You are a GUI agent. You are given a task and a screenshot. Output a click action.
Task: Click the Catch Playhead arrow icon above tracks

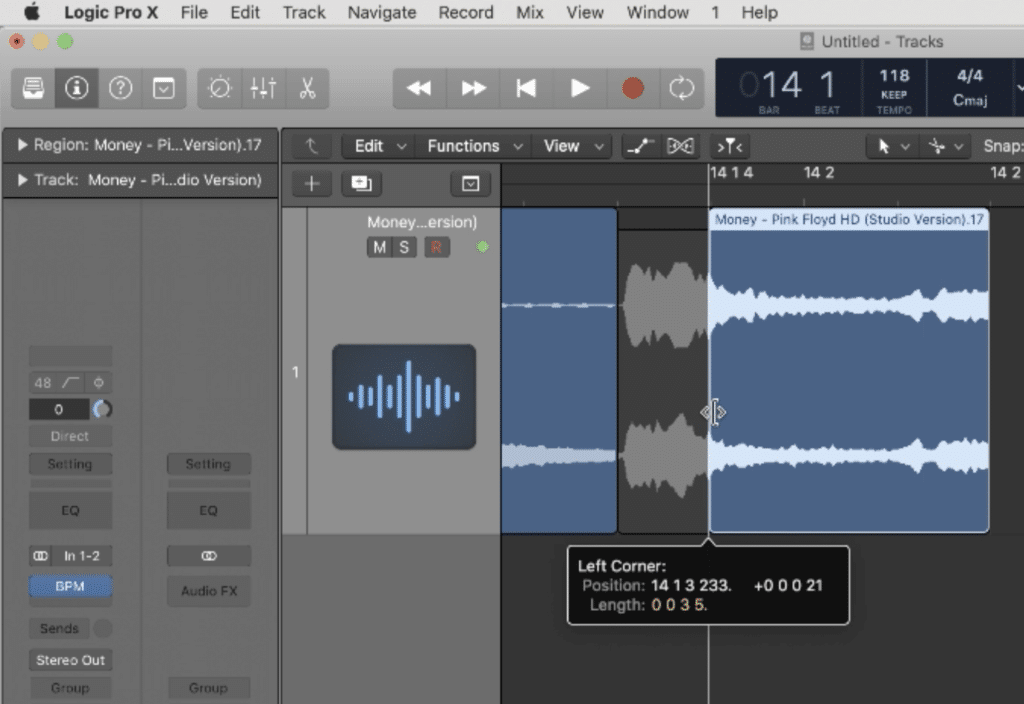pos(311,146)
